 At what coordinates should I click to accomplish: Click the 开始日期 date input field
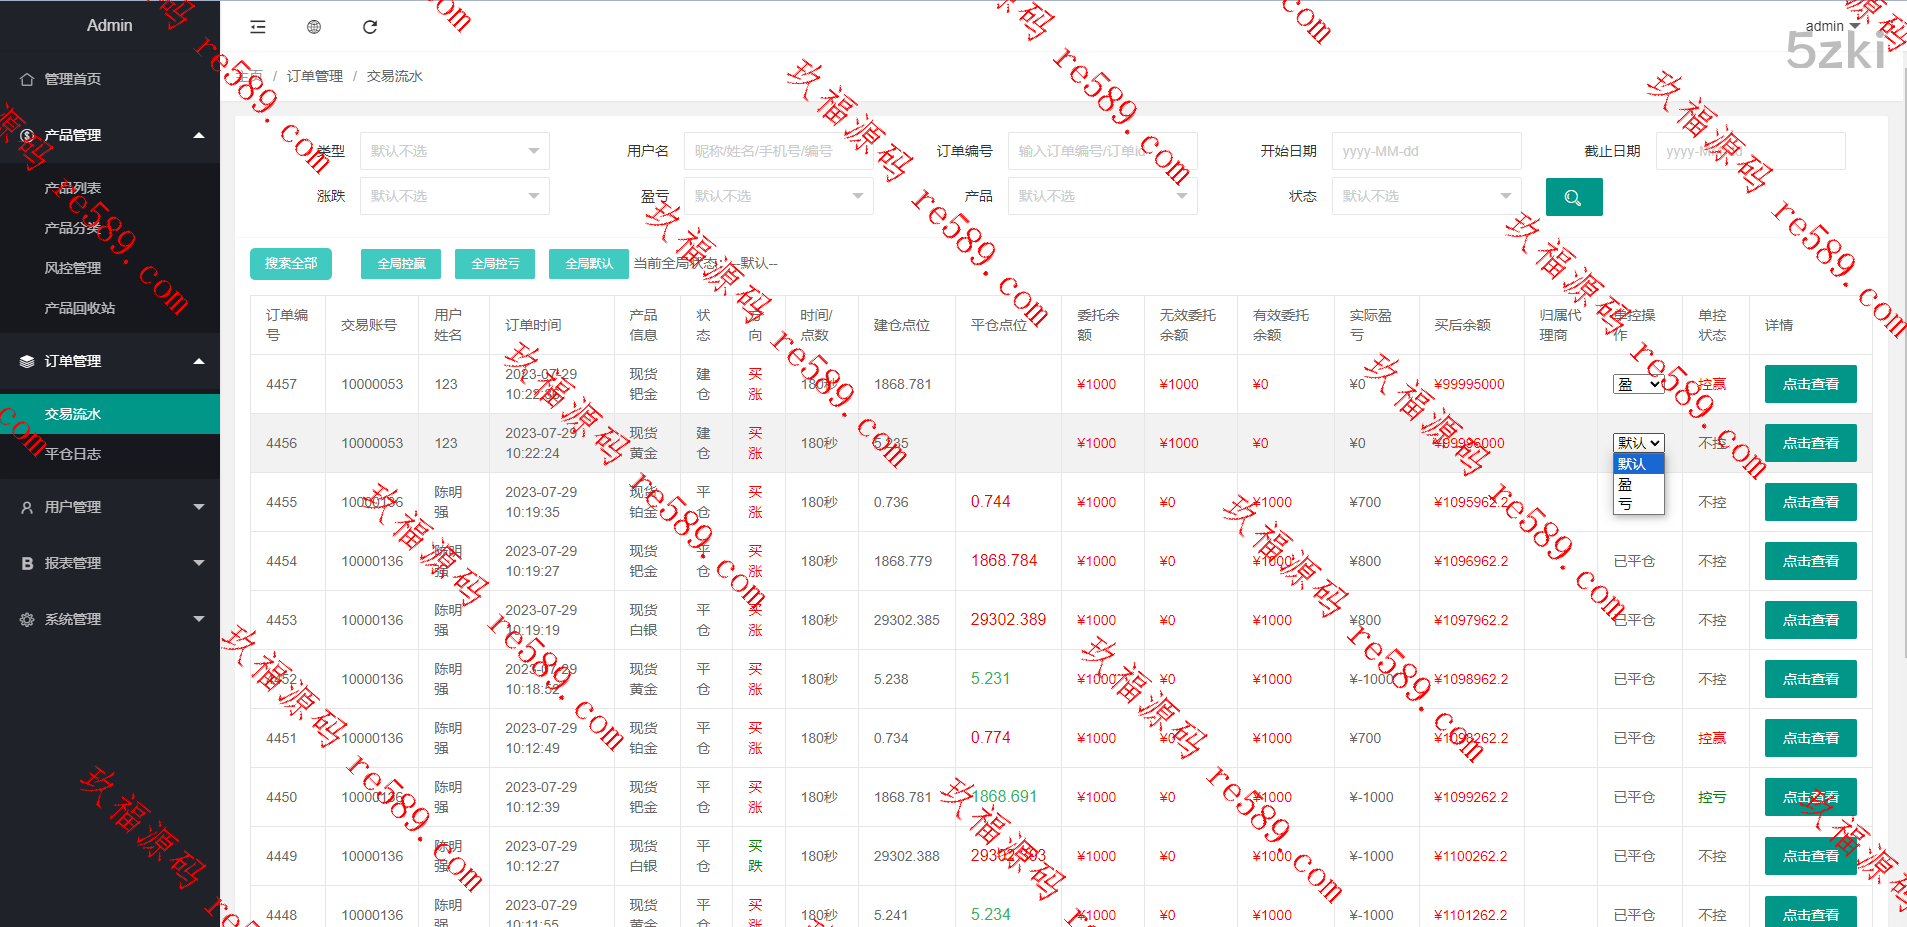click(x=1426, y=151)
